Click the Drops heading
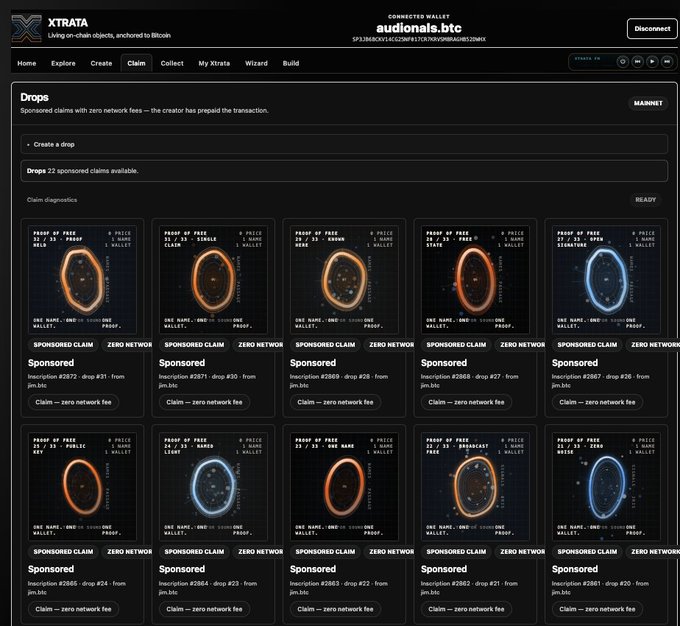680x626 pixels. pyautogui.click(x=34, y=97)
